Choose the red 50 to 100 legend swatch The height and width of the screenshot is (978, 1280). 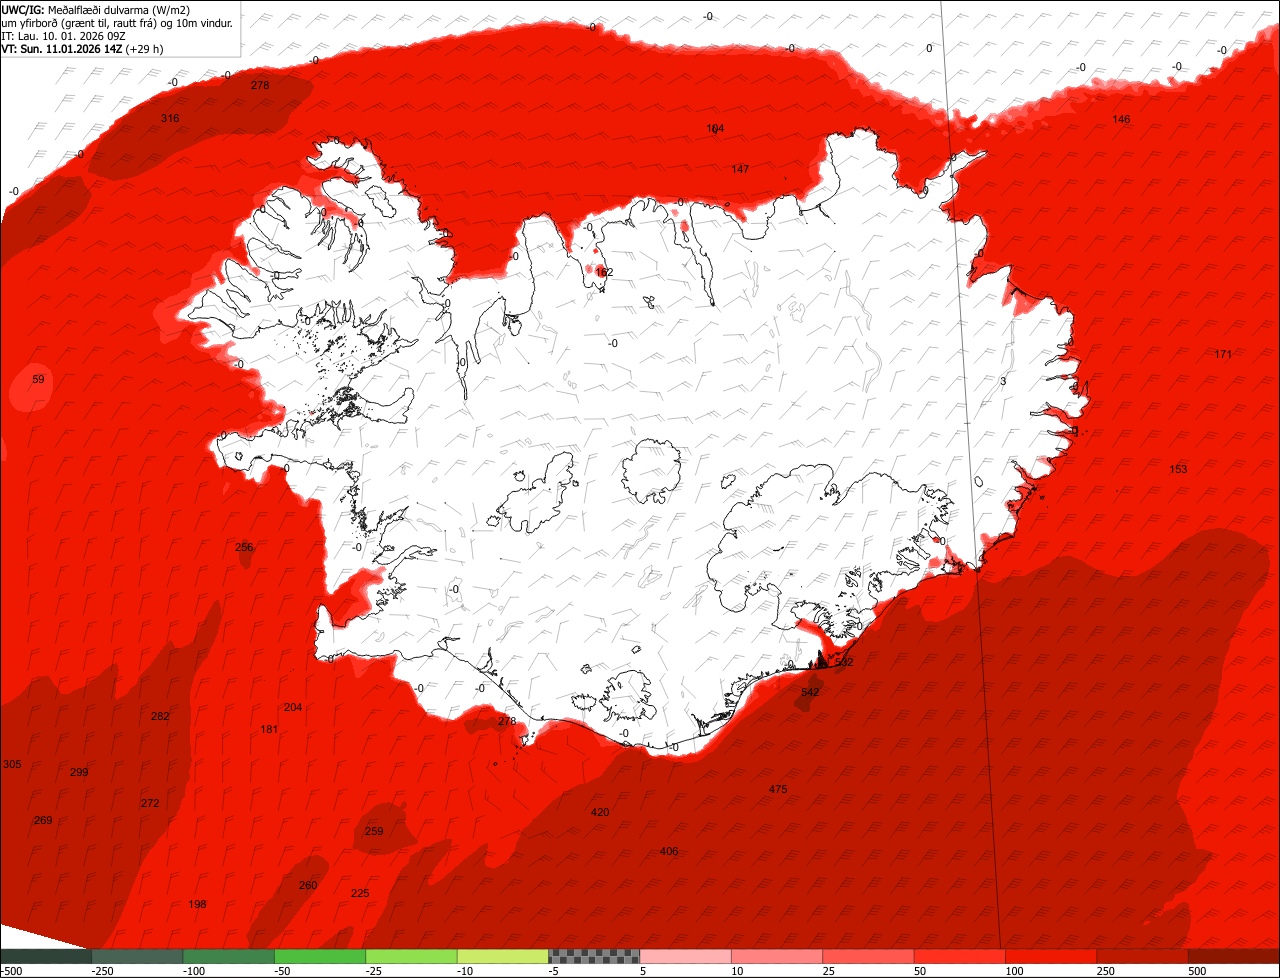coord(959,956)
